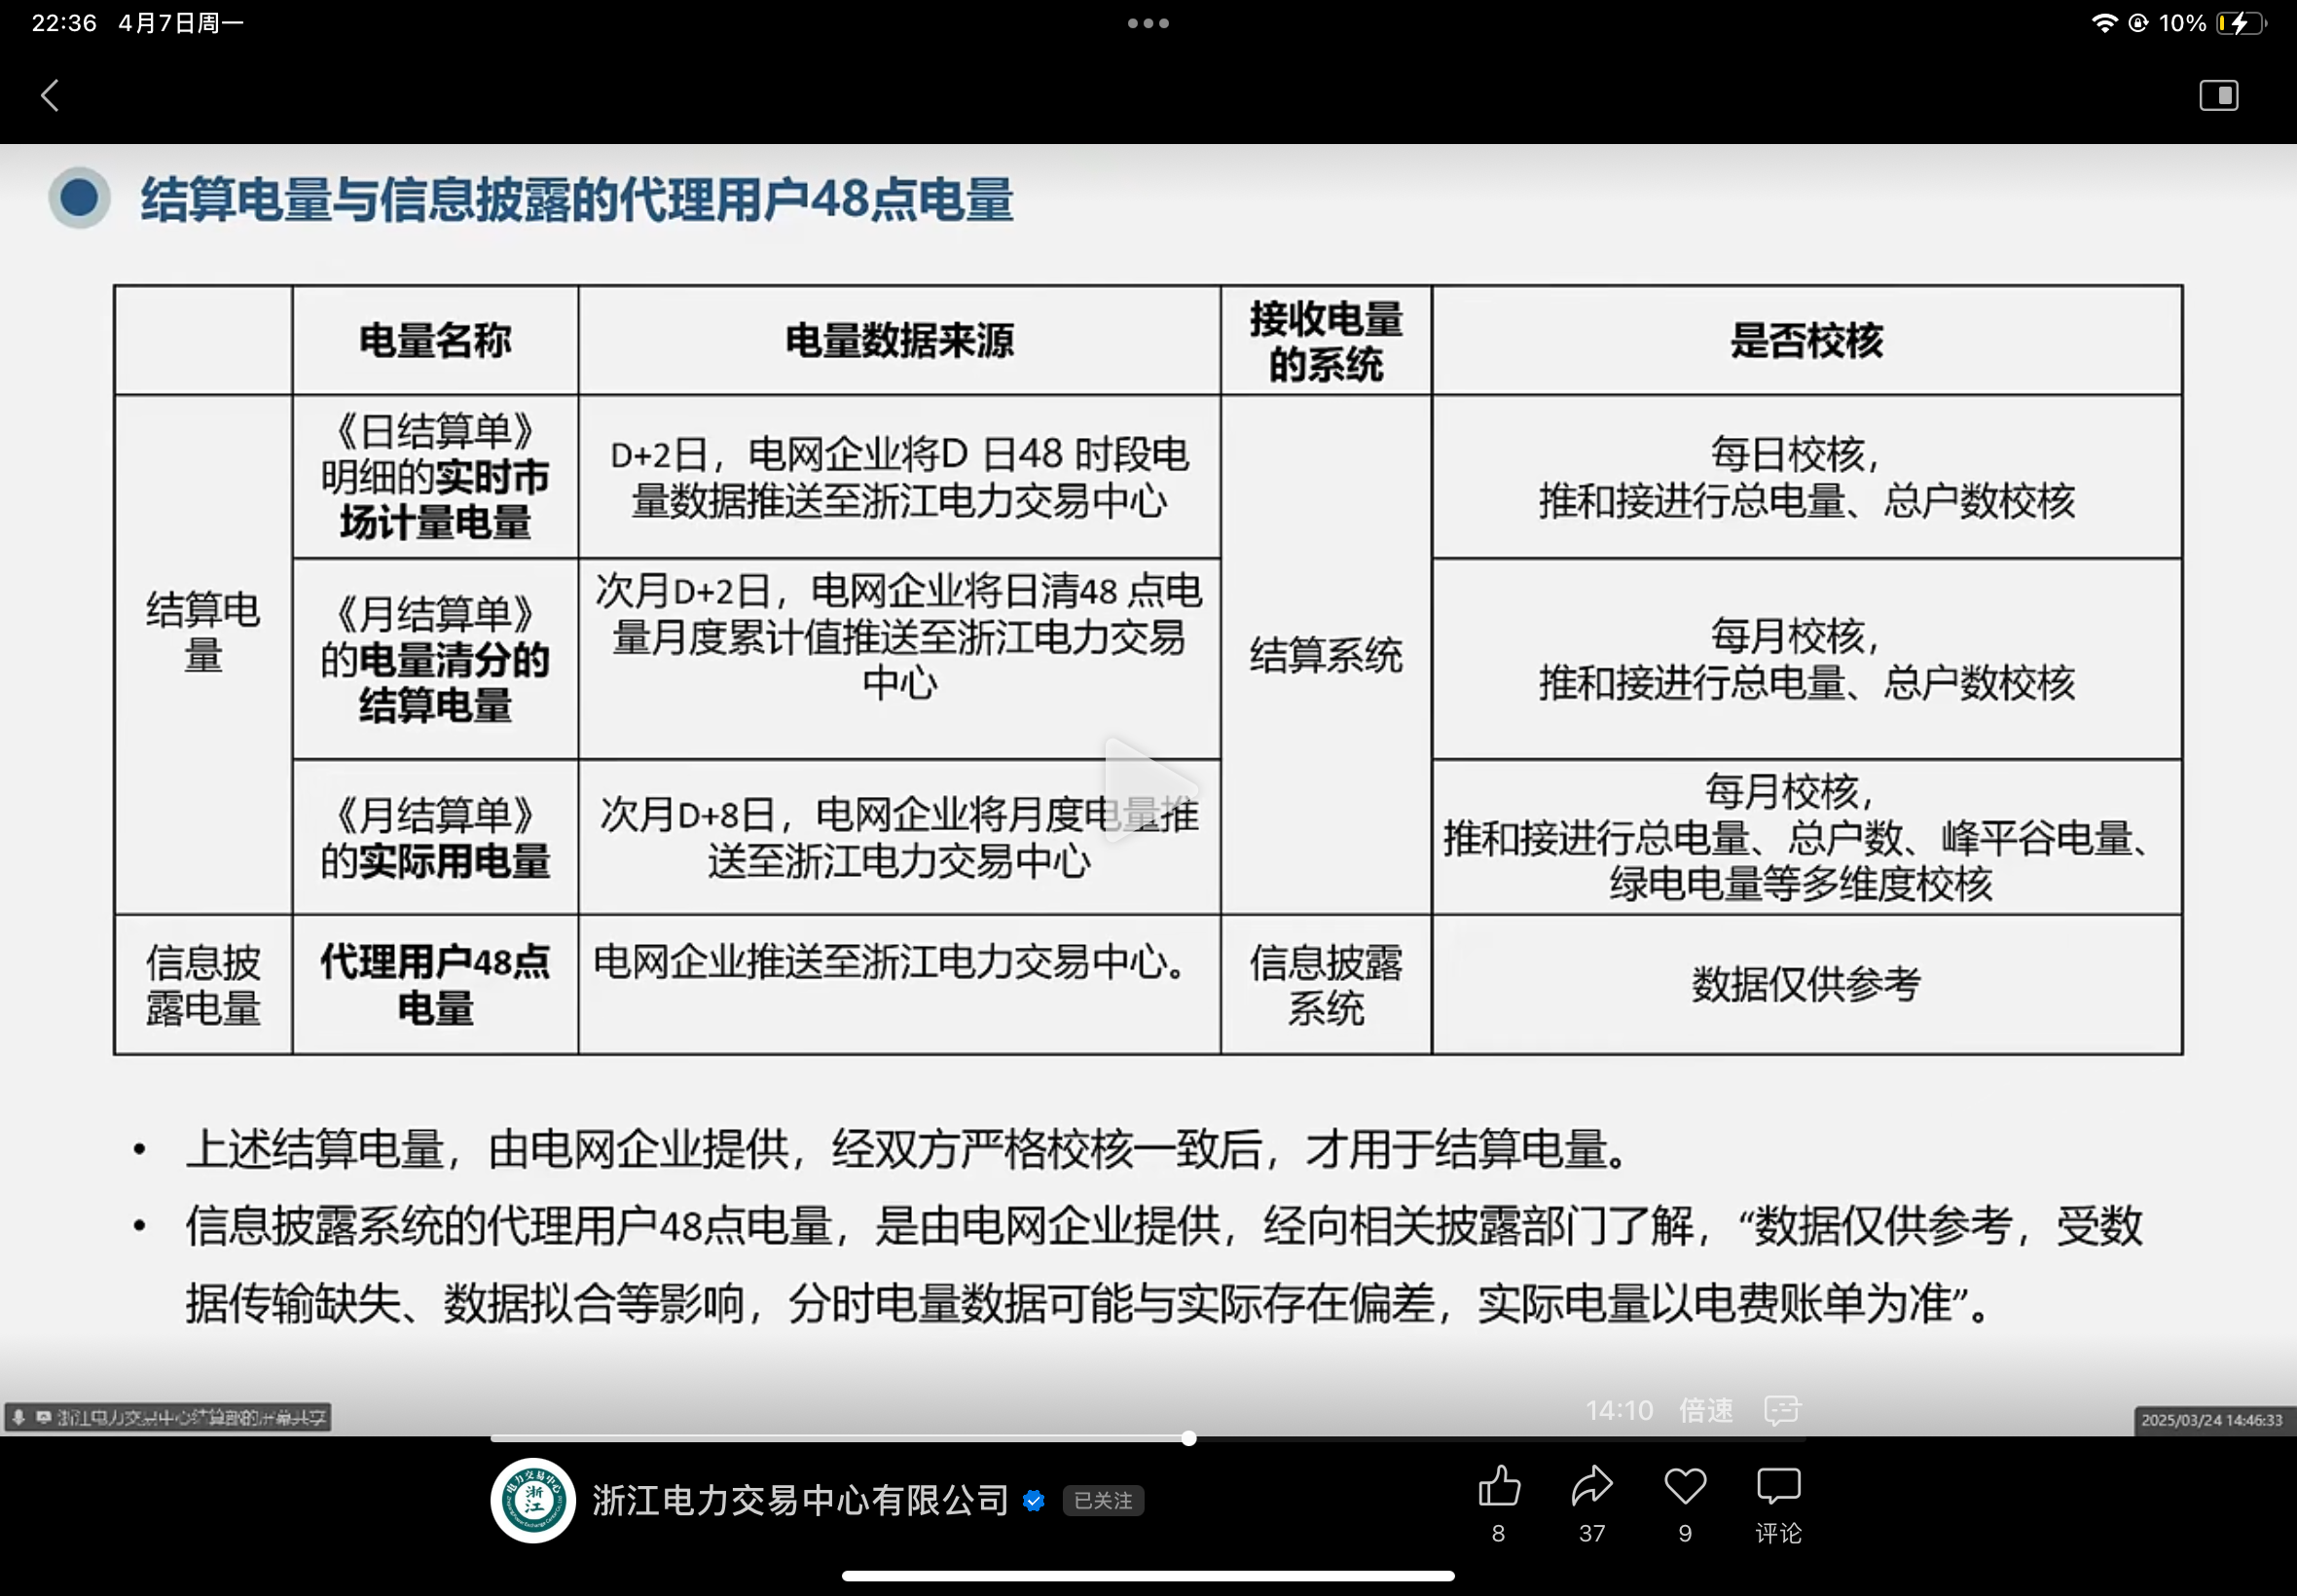Toggle danmaku bullet comments icon
This screenshot has width=2297, height=1596.
(1782, 1411)
